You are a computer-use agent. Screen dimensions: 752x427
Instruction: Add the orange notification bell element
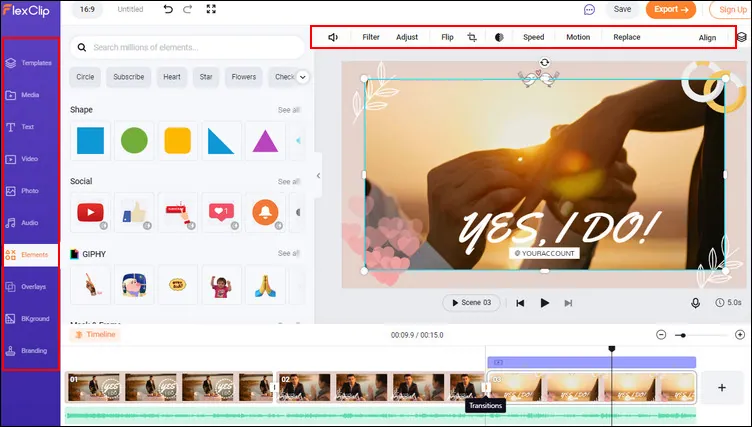tap(265, 212)
